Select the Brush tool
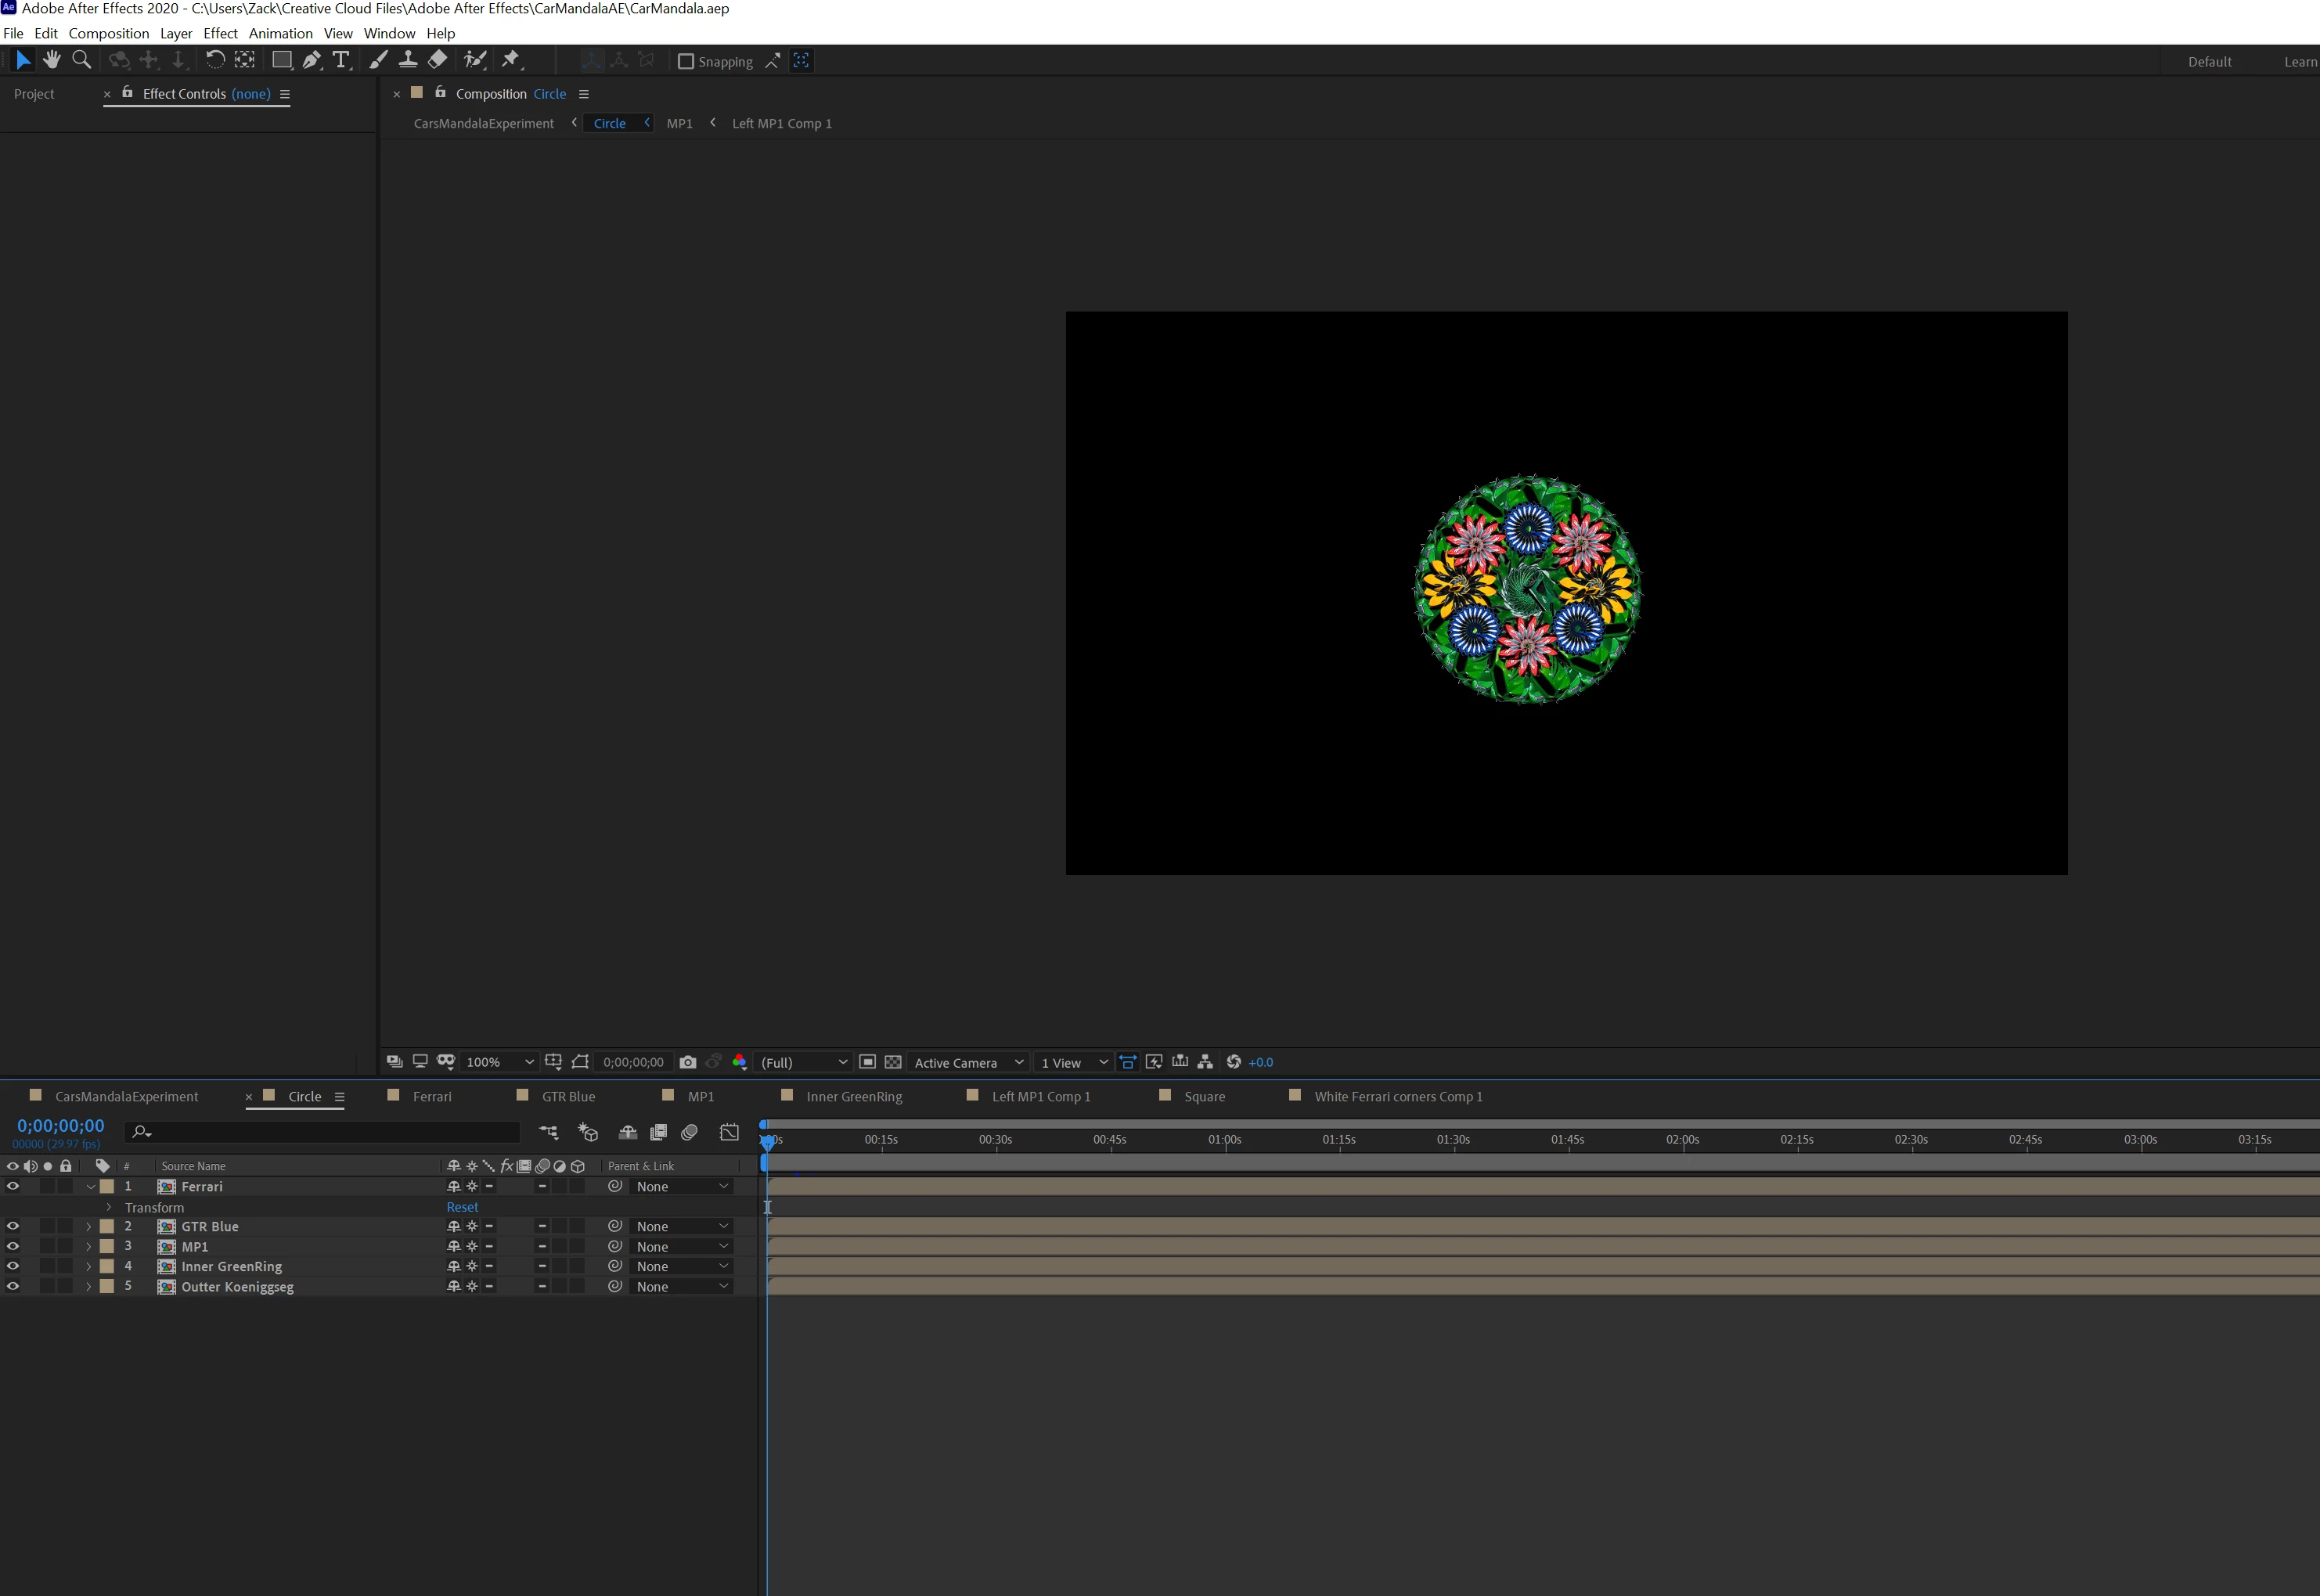 click(378, 60)
